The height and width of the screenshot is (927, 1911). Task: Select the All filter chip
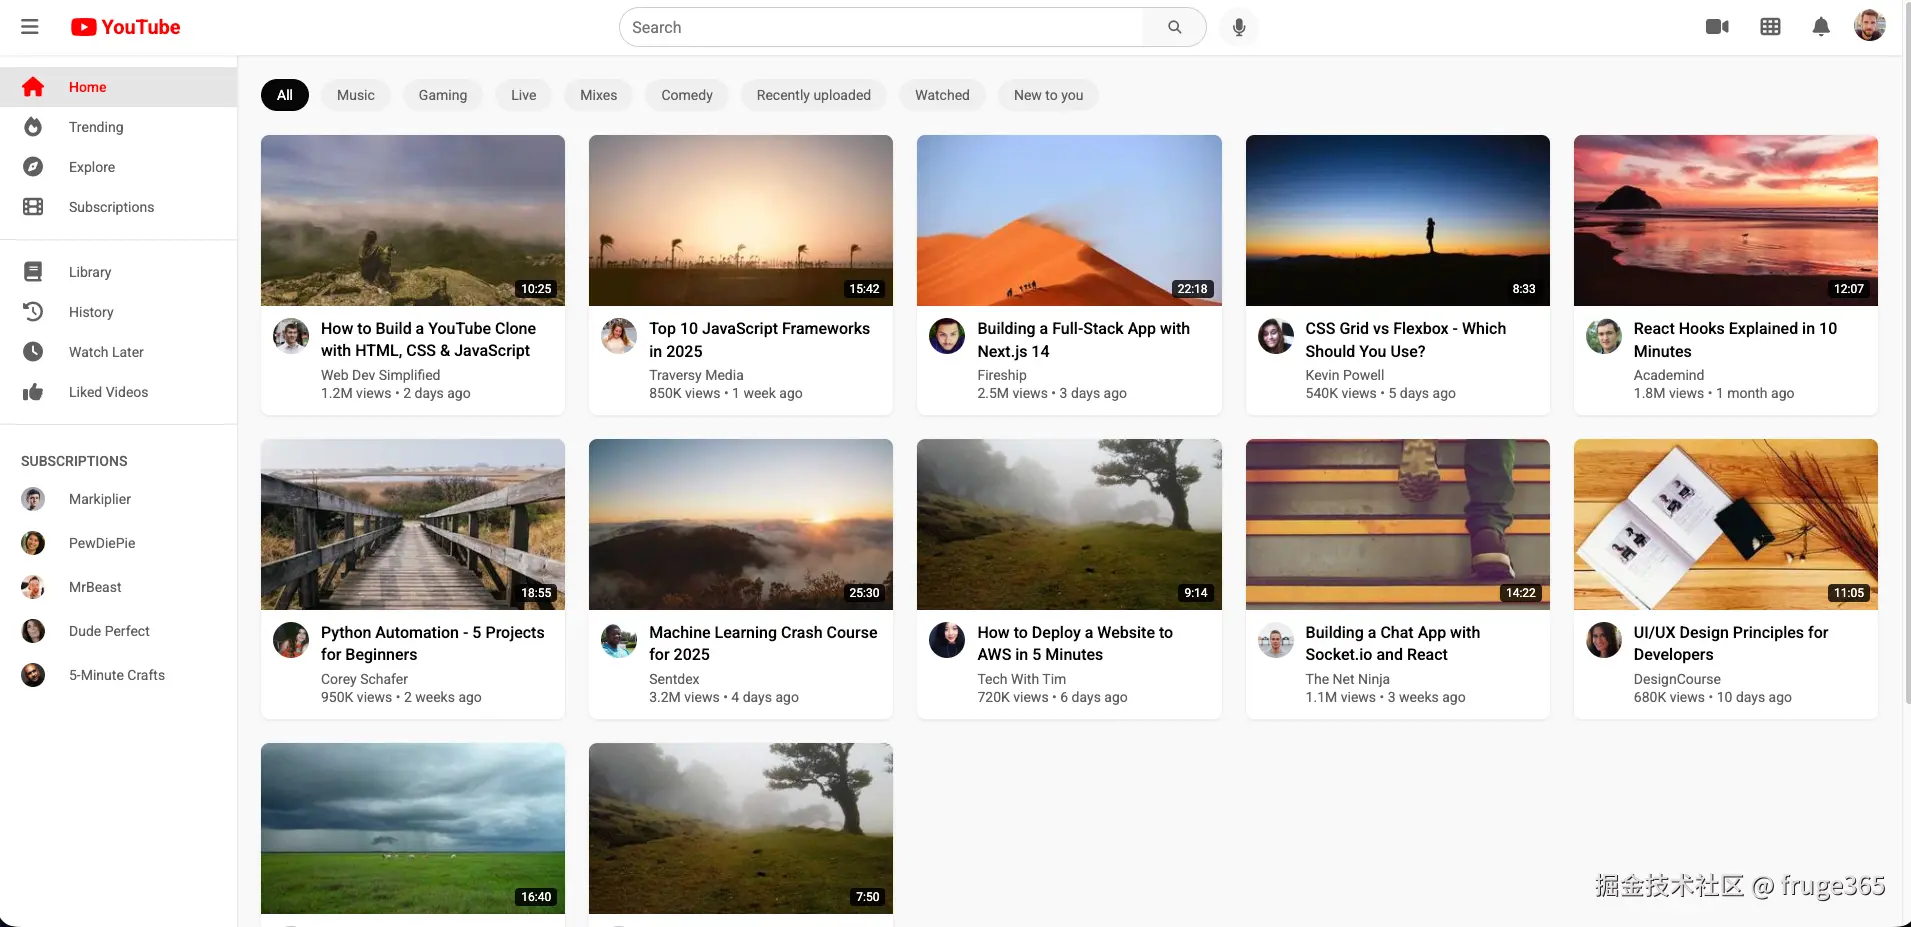coord(285,95)
